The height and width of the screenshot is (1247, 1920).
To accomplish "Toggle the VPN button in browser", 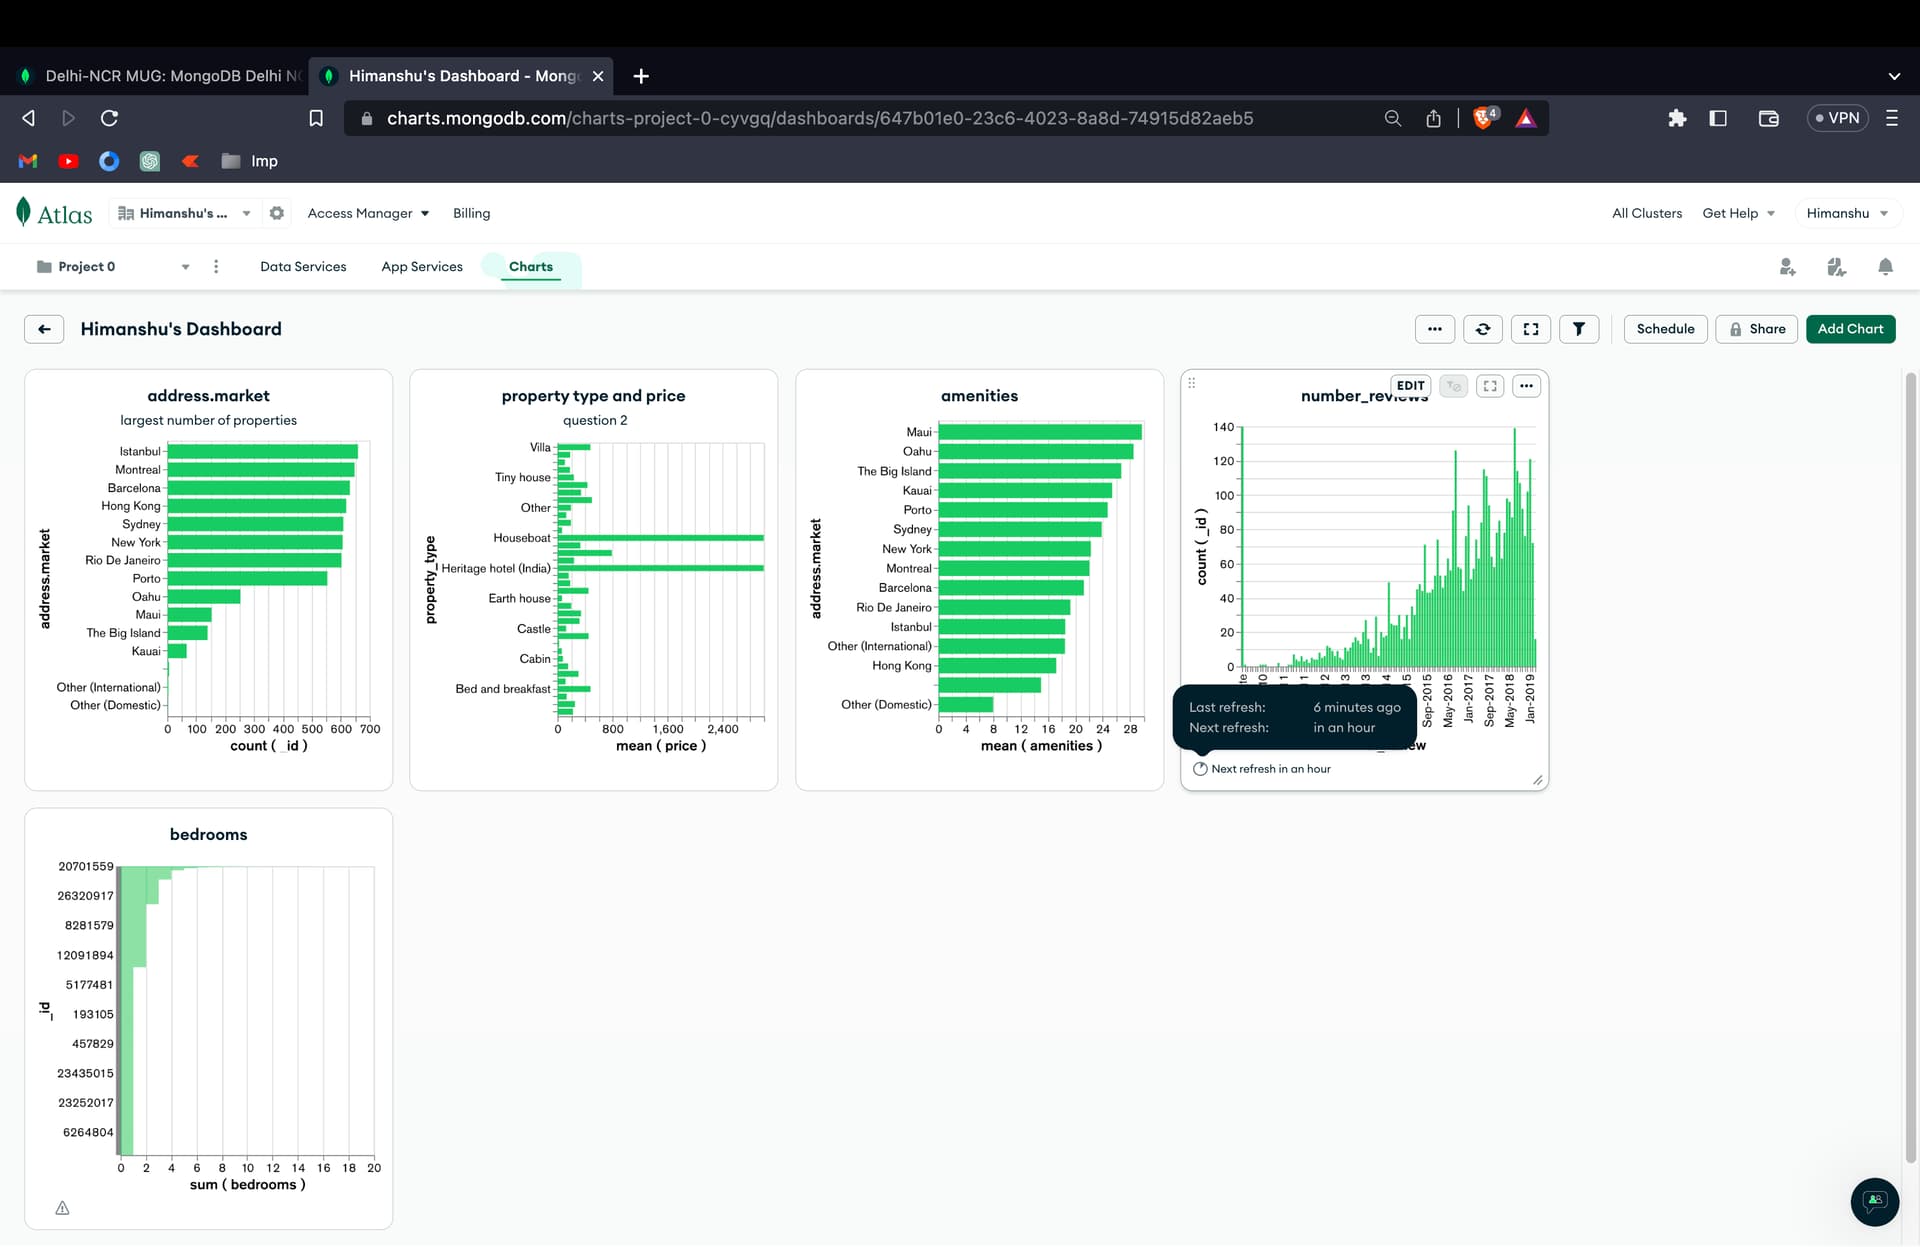I will 1837,118.
